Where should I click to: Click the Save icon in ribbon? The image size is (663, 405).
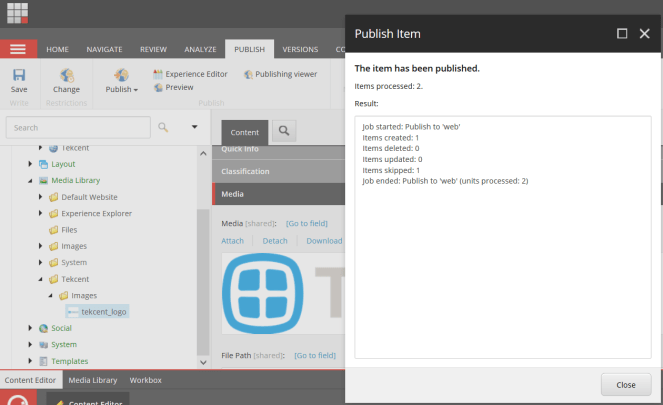click(x=19, y=78)
